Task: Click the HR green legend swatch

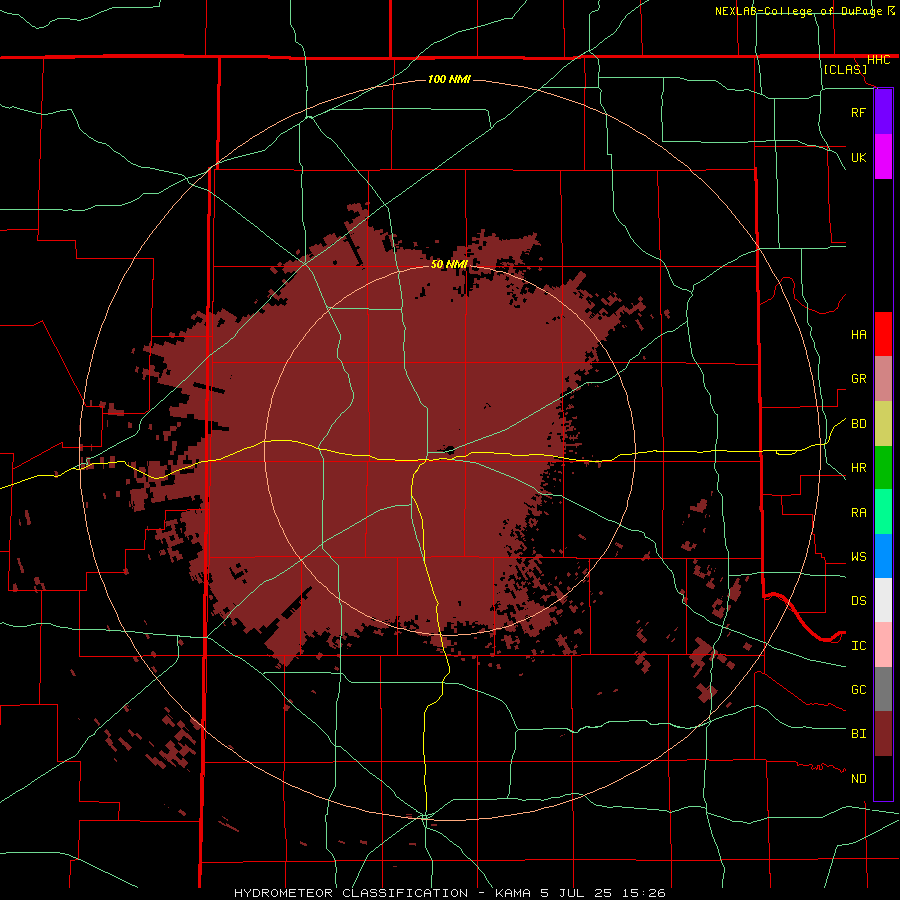Action: click(883, 468)
